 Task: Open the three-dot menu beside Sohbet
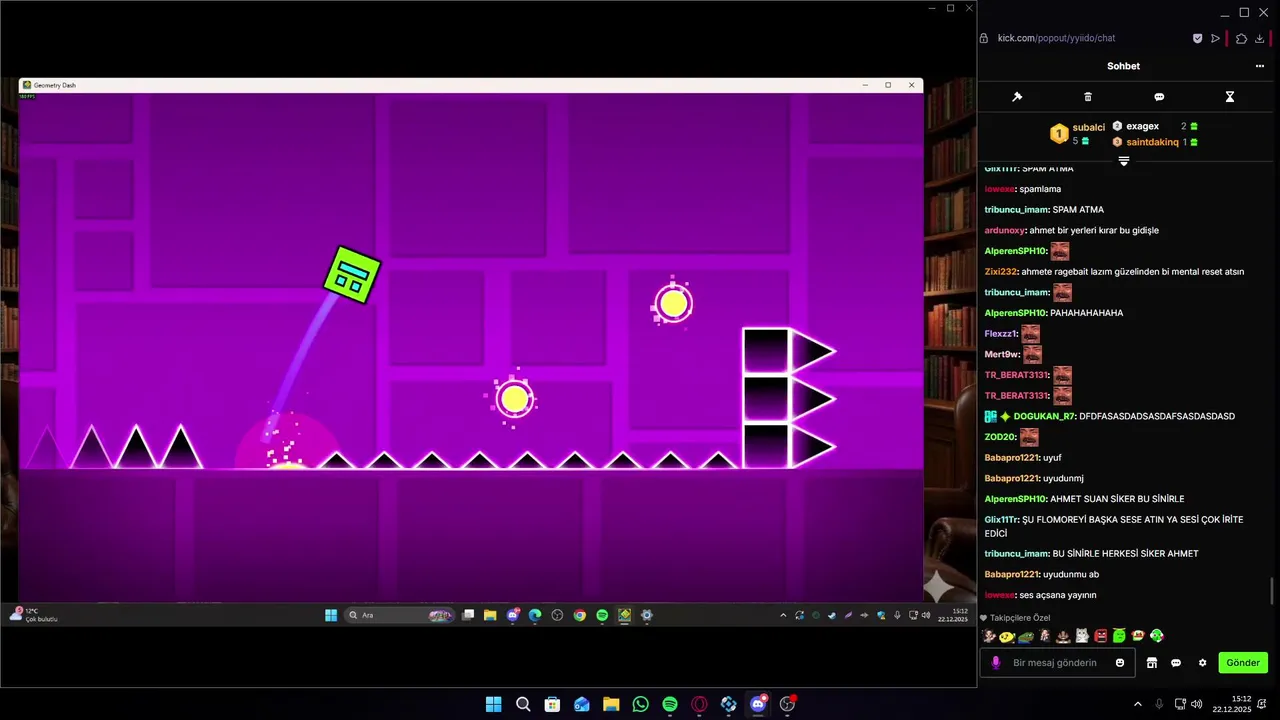coord(1260,66)
